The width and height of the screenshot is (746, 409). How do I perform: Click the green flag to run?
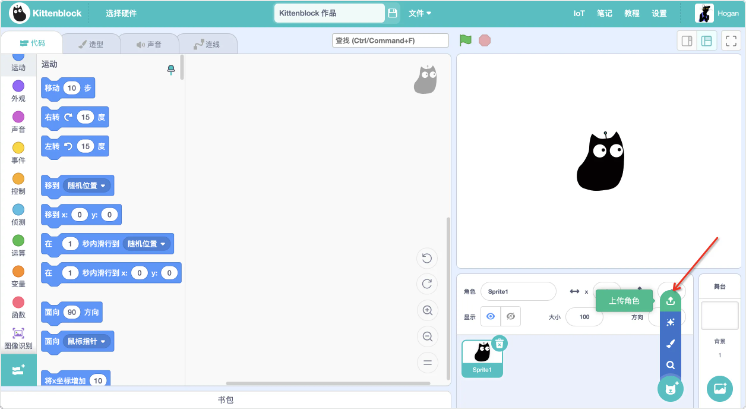[465, 40]
